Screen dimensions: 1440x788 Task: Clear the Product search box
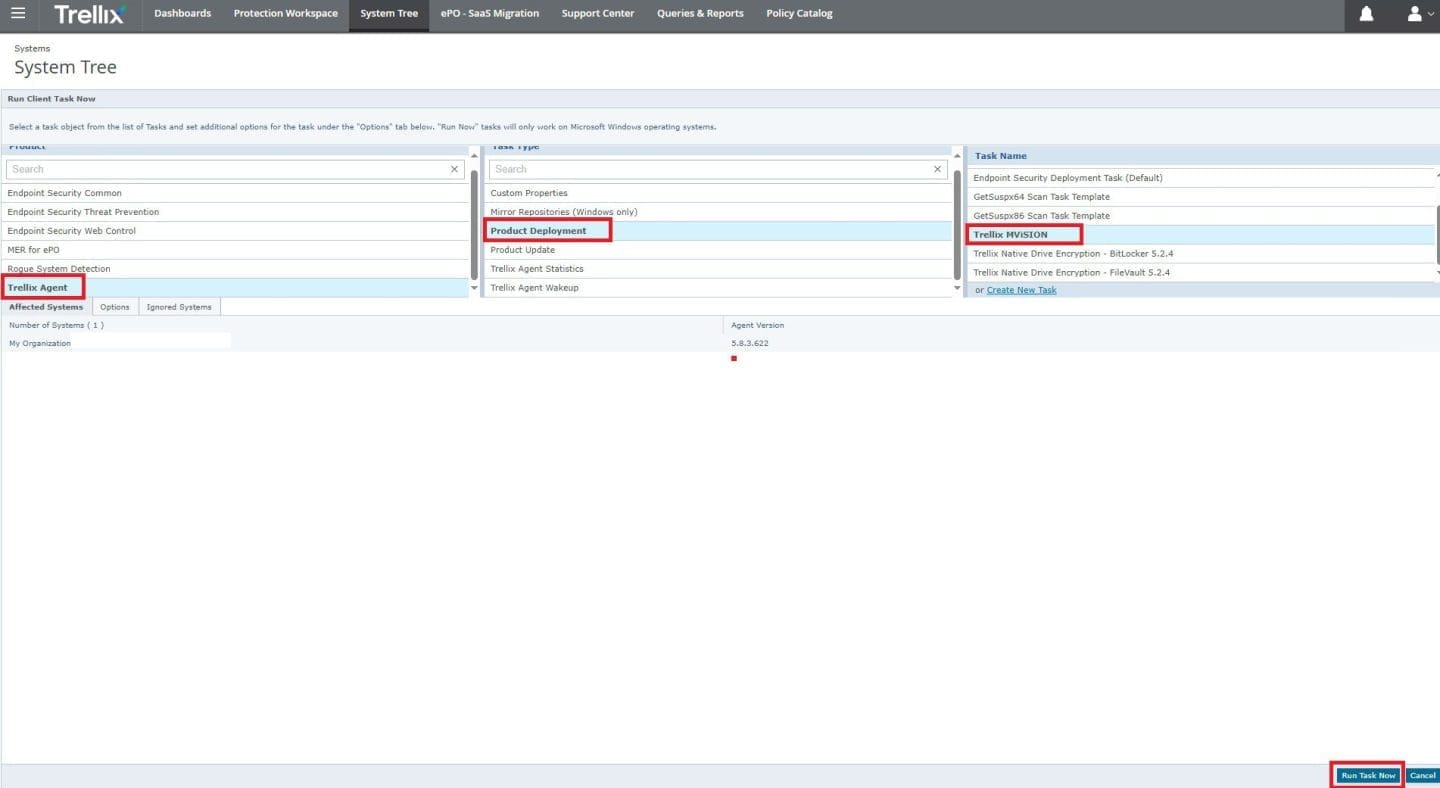[454, 169]
